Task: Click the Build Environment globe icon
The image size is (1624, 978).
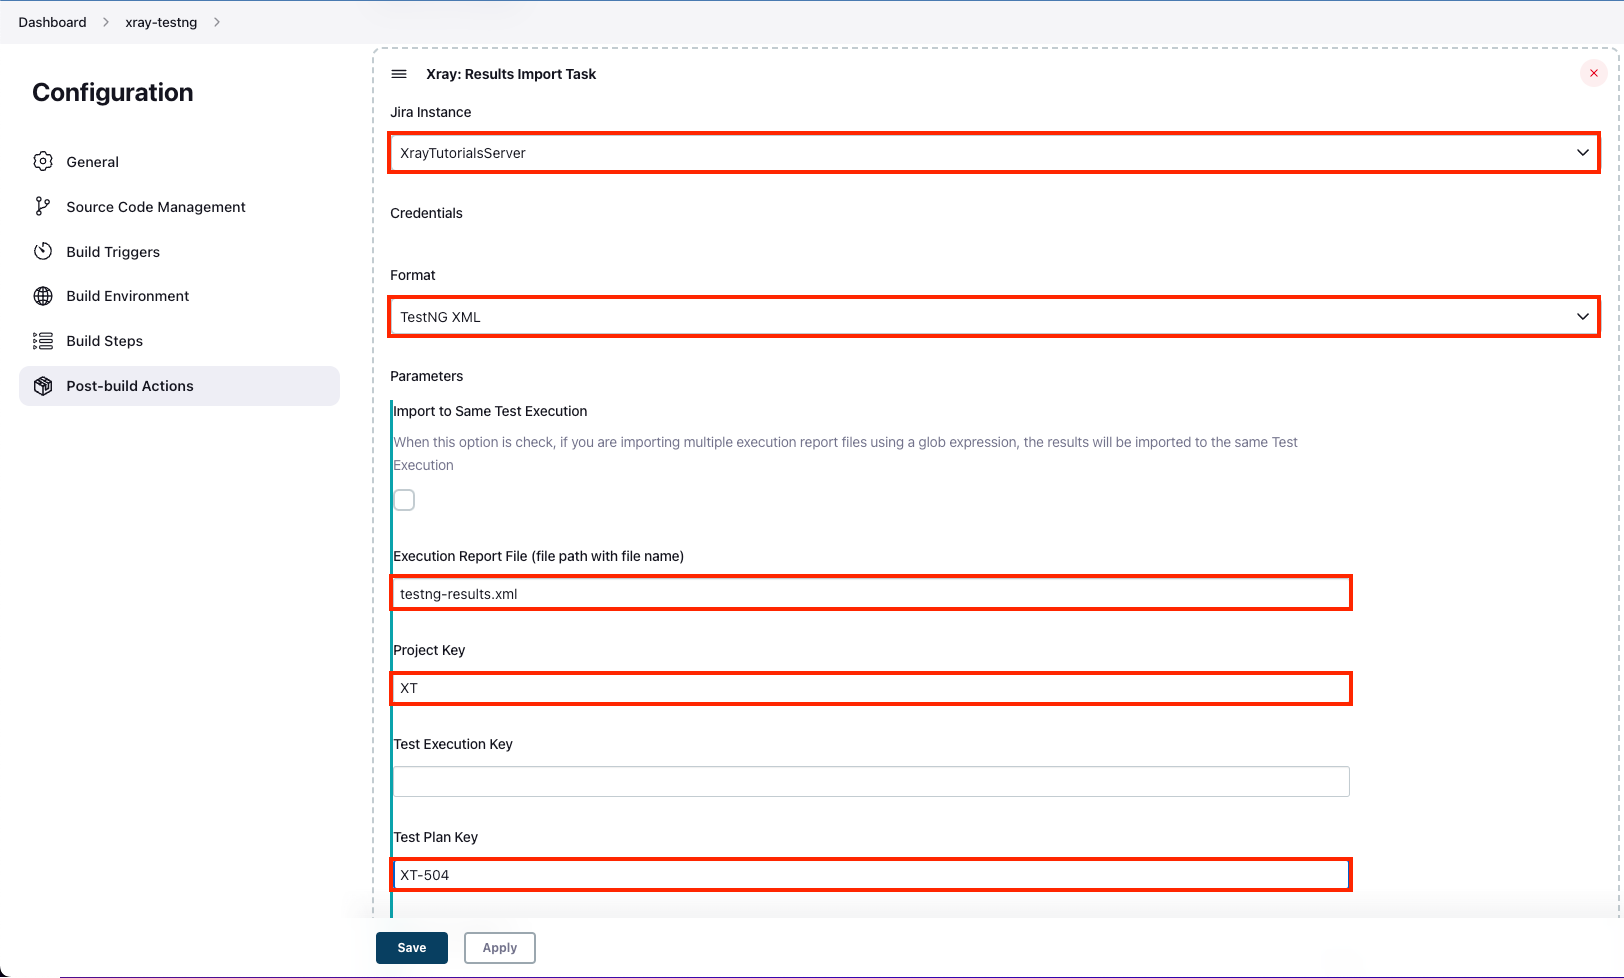Action: [43, 296]
